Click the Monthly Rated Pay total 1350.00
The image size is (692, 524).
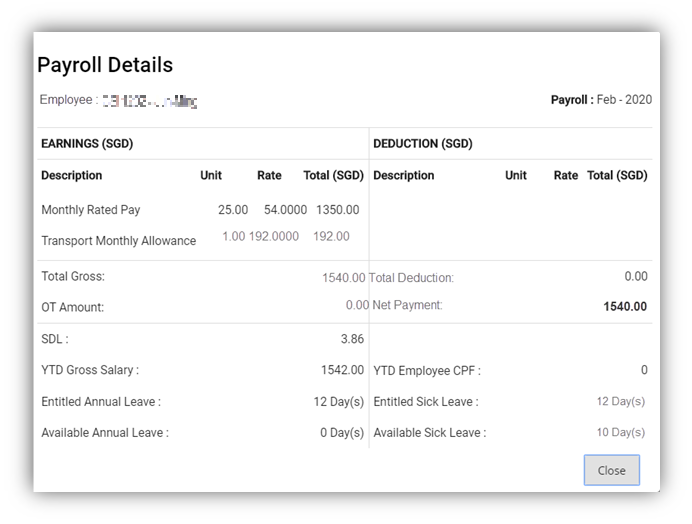337,210
